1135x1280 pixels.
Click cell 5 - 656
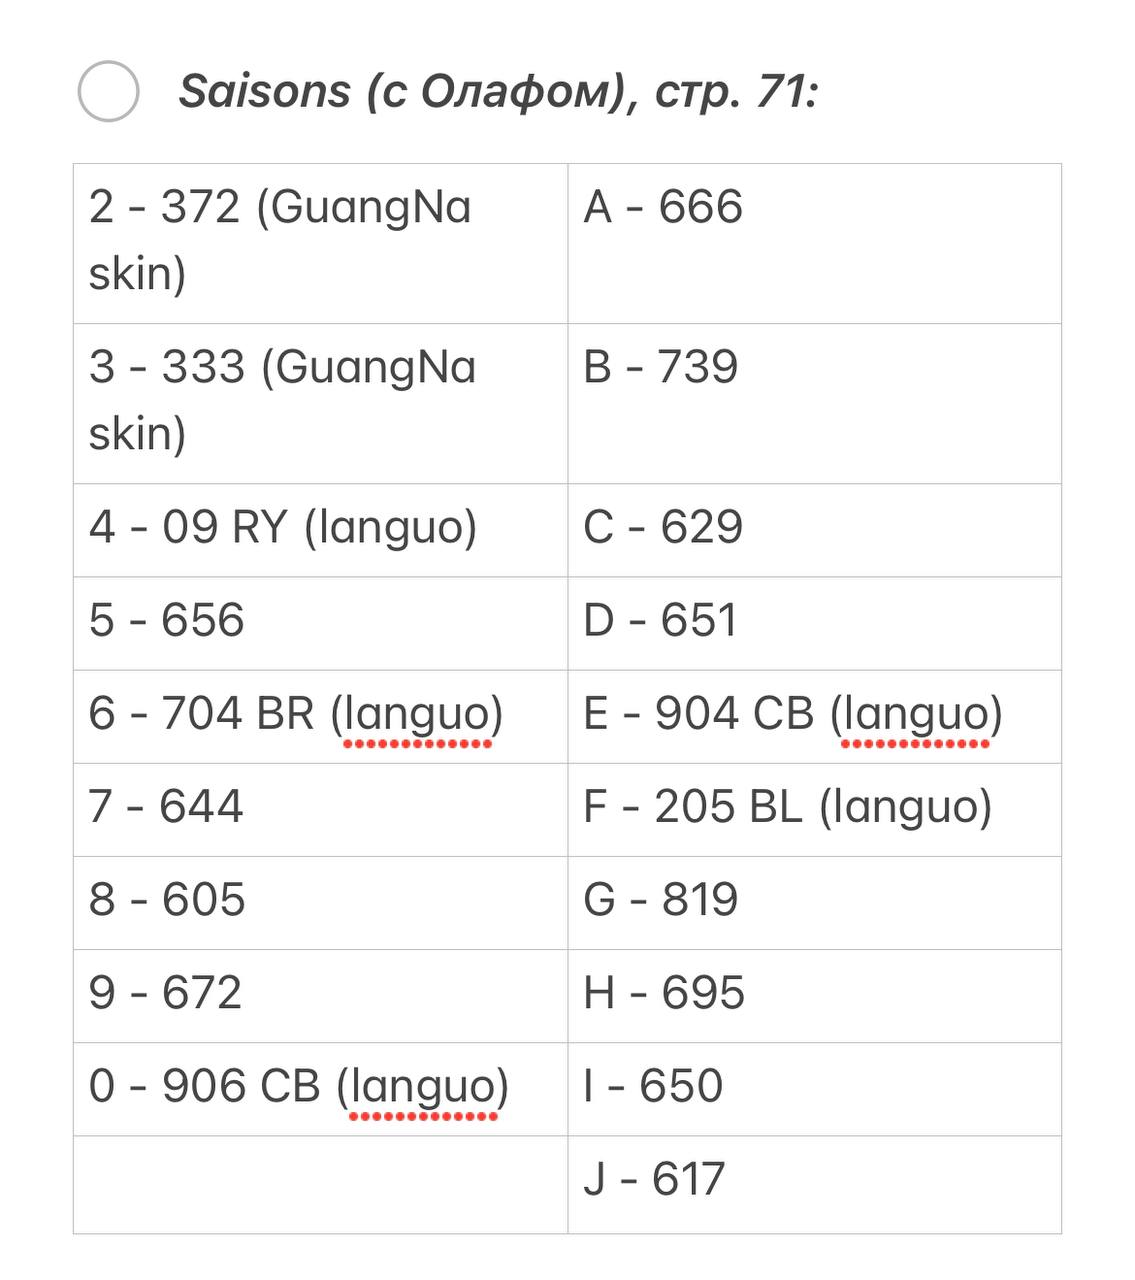tap(320, 623)
